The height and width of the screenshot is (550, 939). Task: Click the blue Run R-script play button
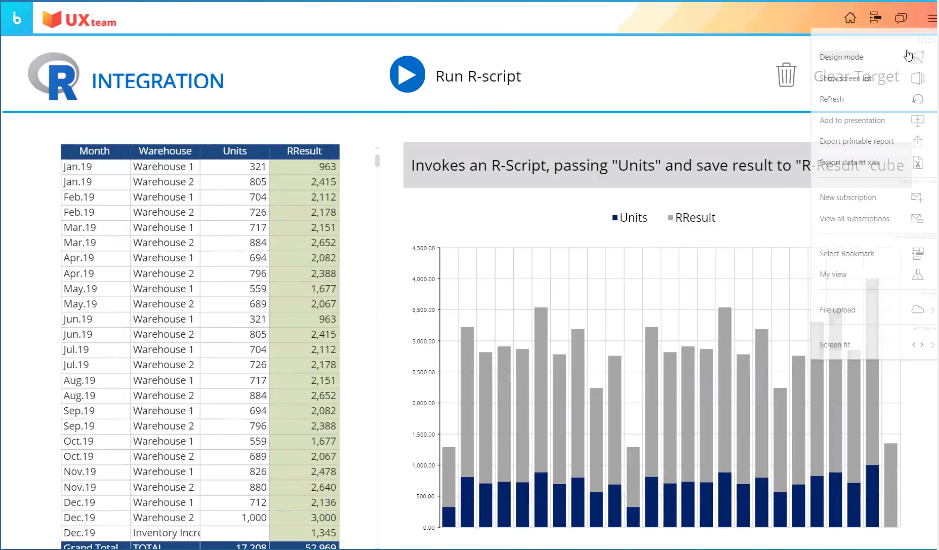pyautogui.click(x=407, y=74)
